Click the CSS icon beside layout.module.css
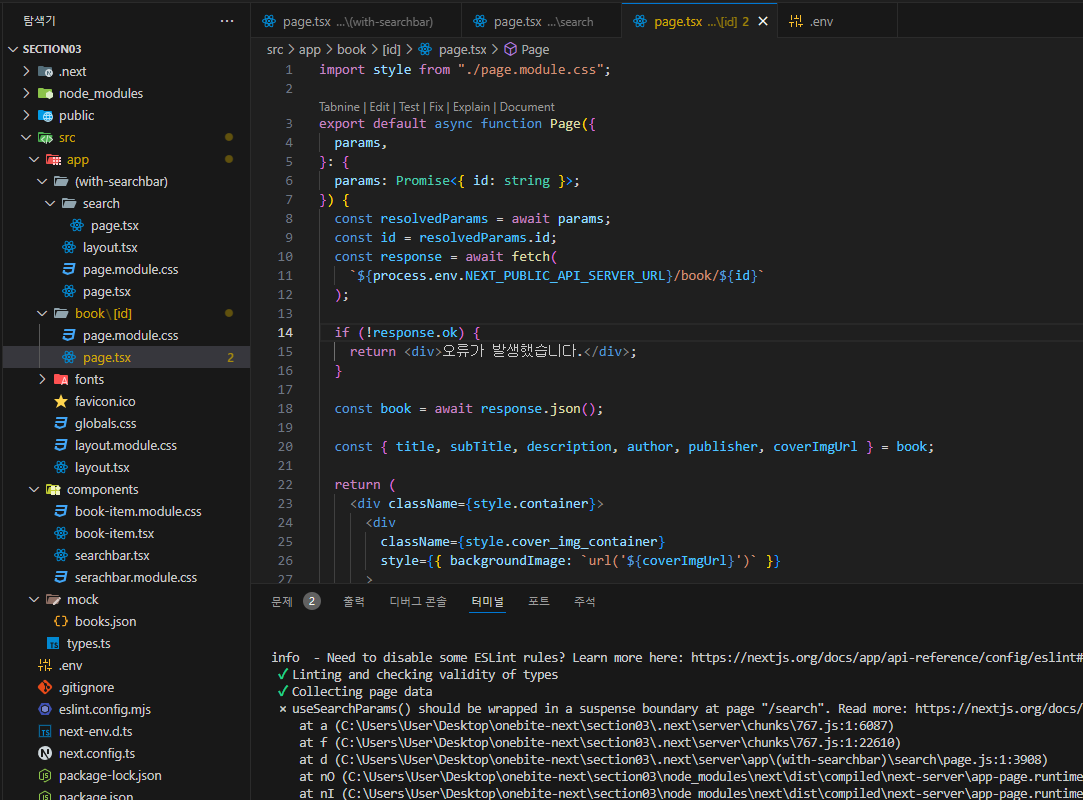The image size is (1083, 800). tap(61, 446)
